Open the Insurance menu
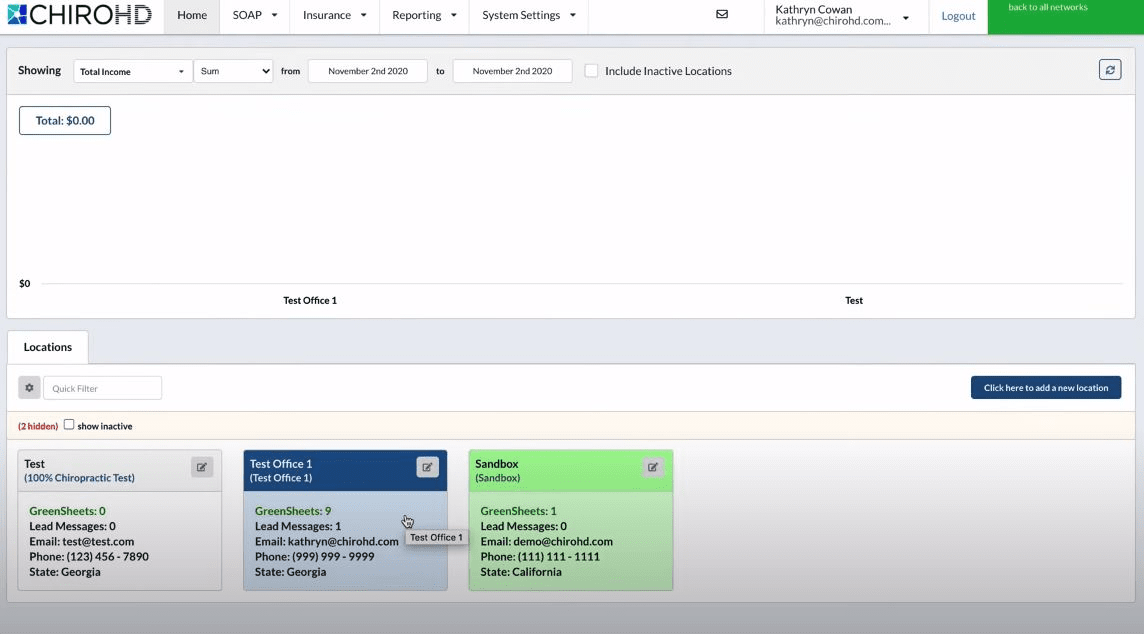1144x634 pixels. tap(334, 16)
